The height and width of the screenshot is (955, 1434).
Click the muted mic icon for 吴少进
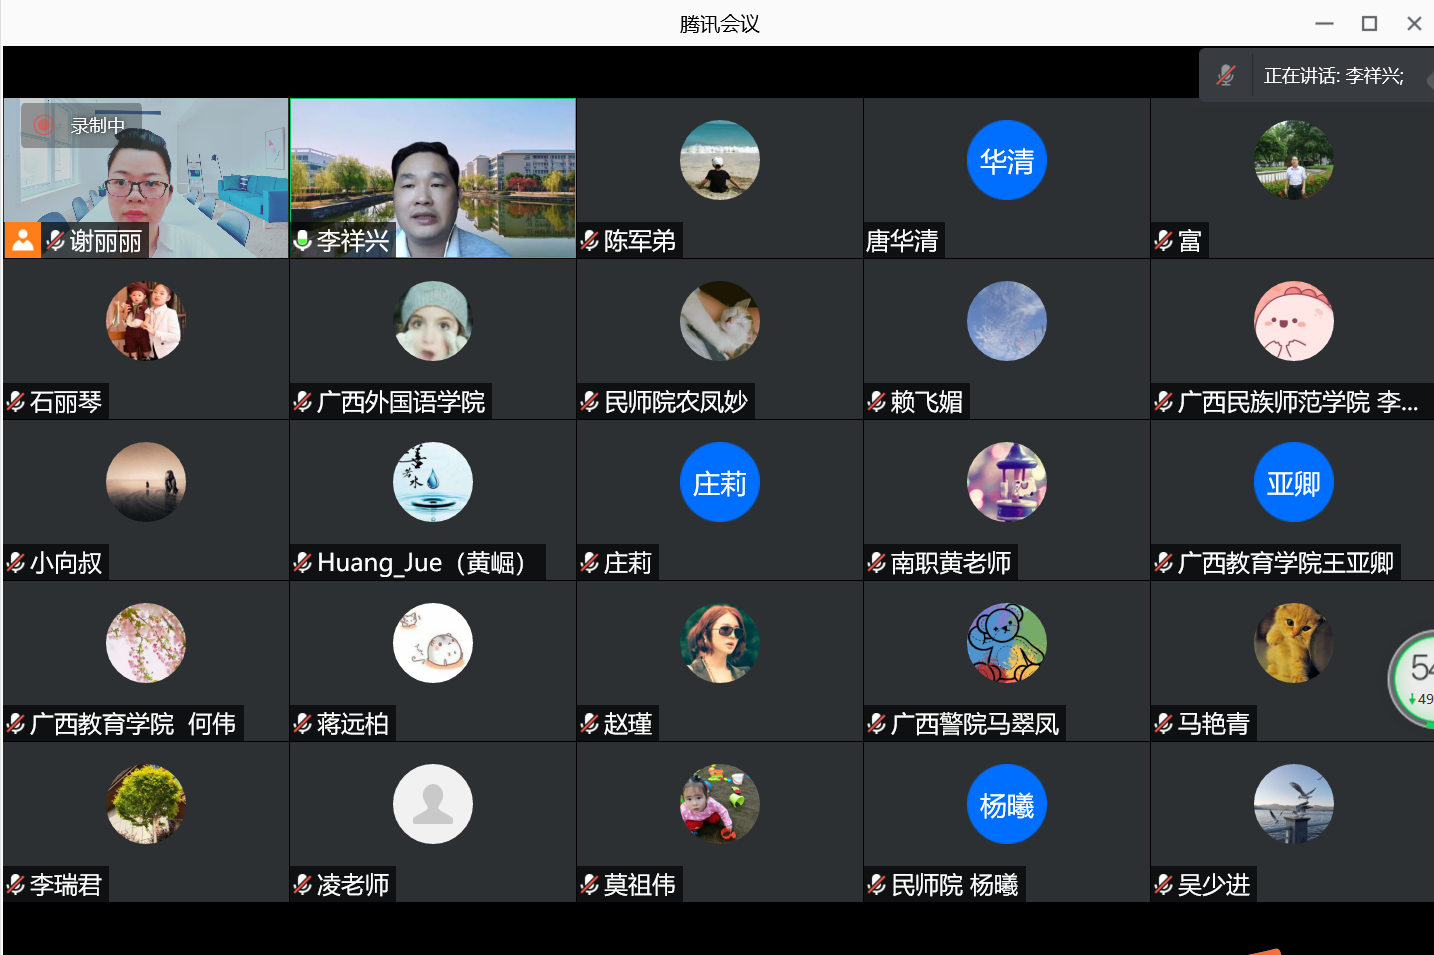(1164, 885)
